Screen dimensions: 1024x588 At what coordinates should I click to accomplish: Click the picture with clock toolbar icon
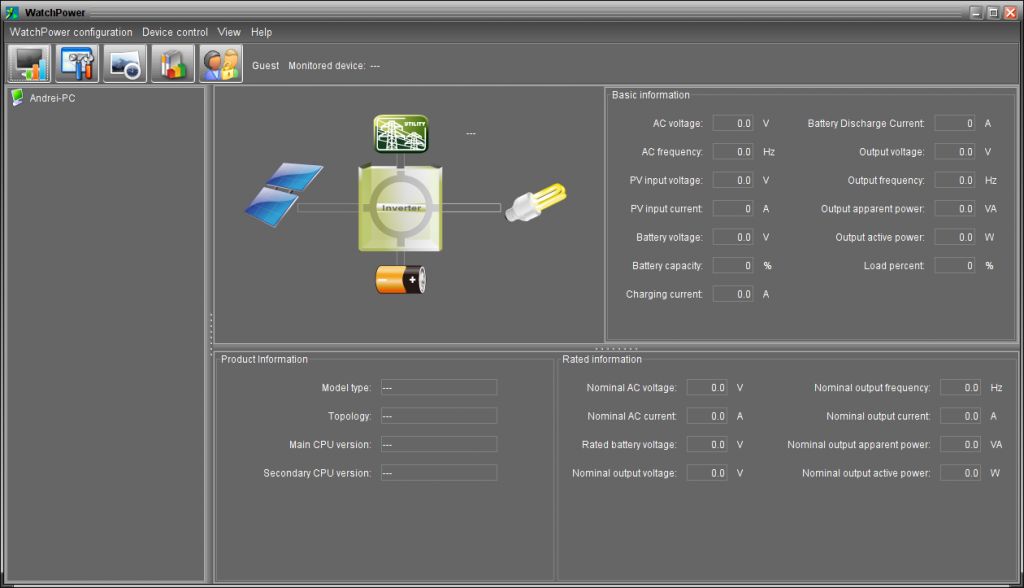point(125,64)
